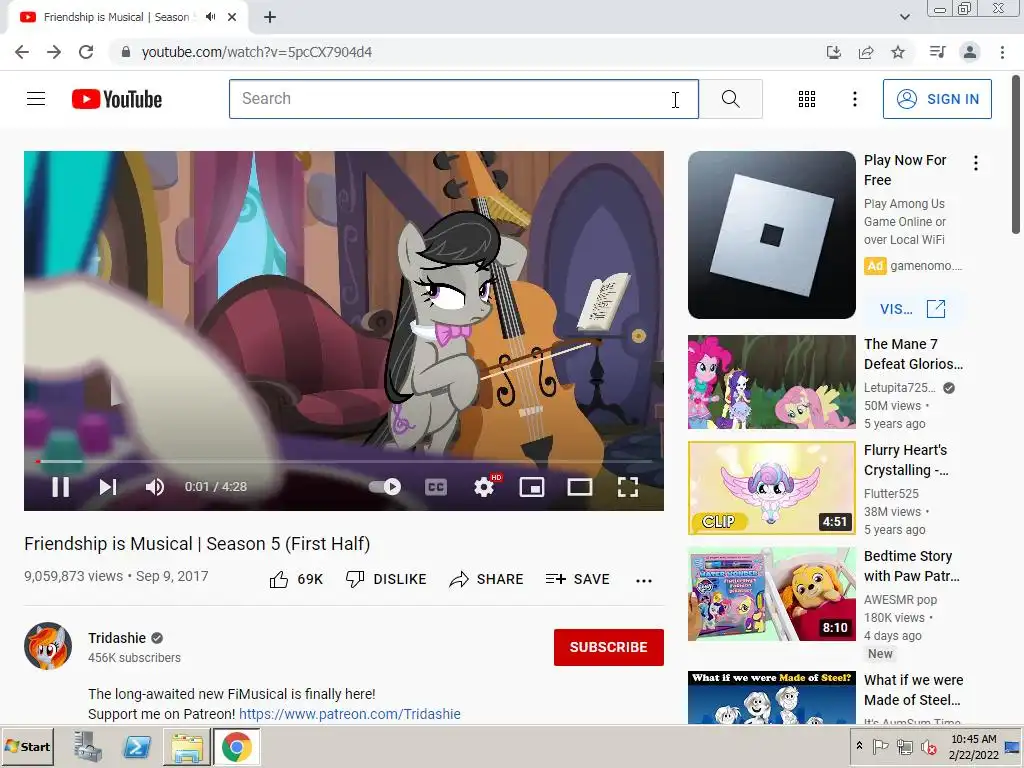This screenshot has height=768, width=1024.
Task: Click the SIGN IN button
Action: [937, 99]
